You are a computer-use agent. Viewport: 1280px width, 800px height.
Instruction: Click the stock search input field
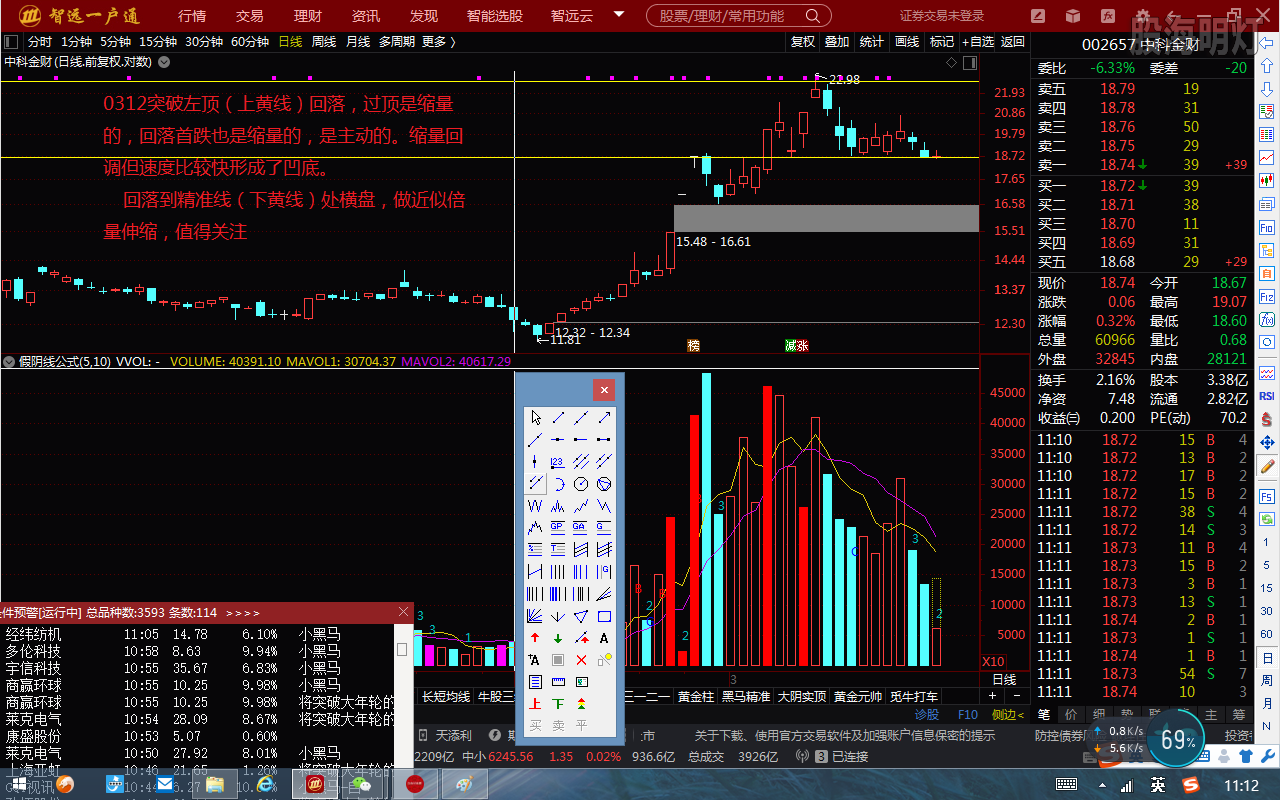pos(738,16)
